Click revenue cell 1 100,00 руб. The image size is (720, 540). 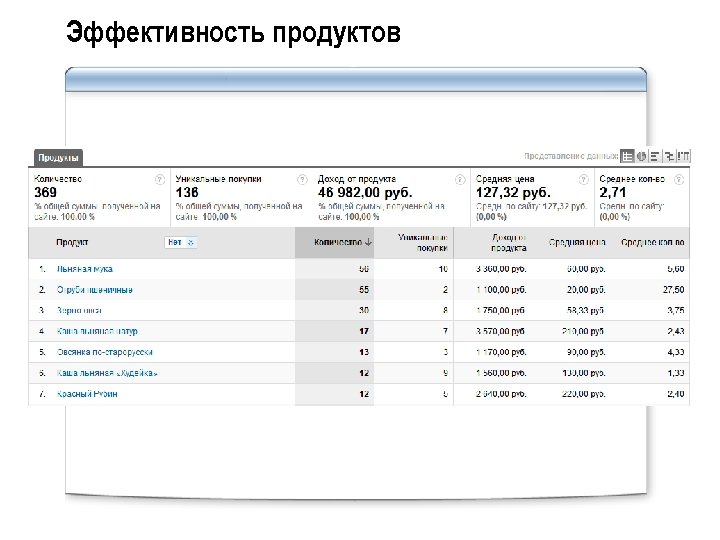point(501,290)
